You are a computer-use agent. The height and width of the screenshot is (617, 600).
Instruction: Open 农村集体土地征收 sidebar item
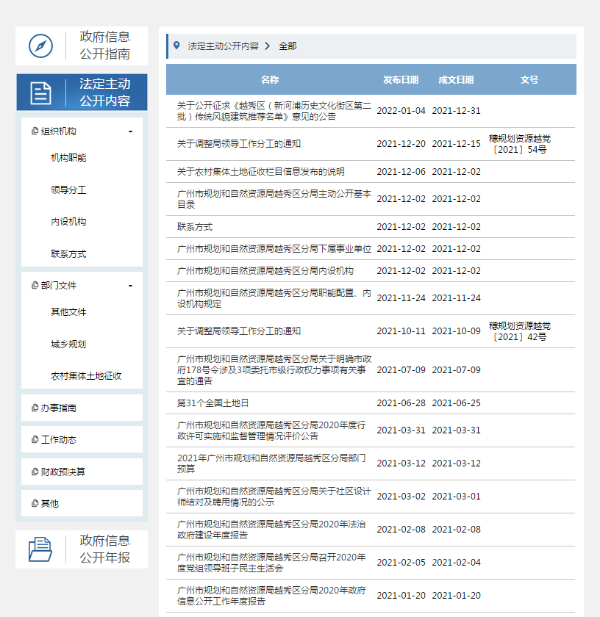pyautogui.click(x=86, y=376)
